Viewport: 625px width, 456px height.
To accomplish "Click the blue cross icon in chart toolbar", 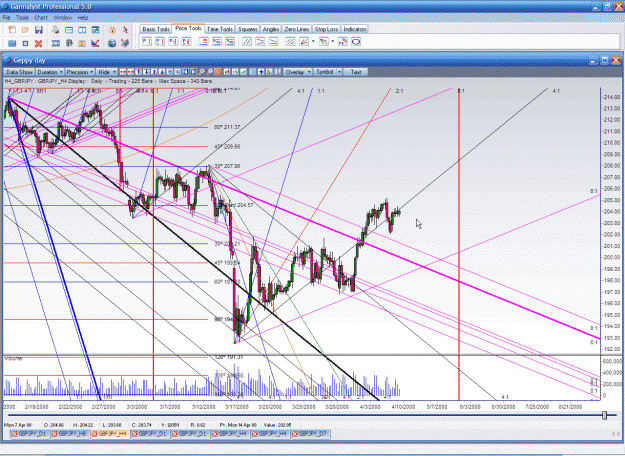I will coord(261,72).
